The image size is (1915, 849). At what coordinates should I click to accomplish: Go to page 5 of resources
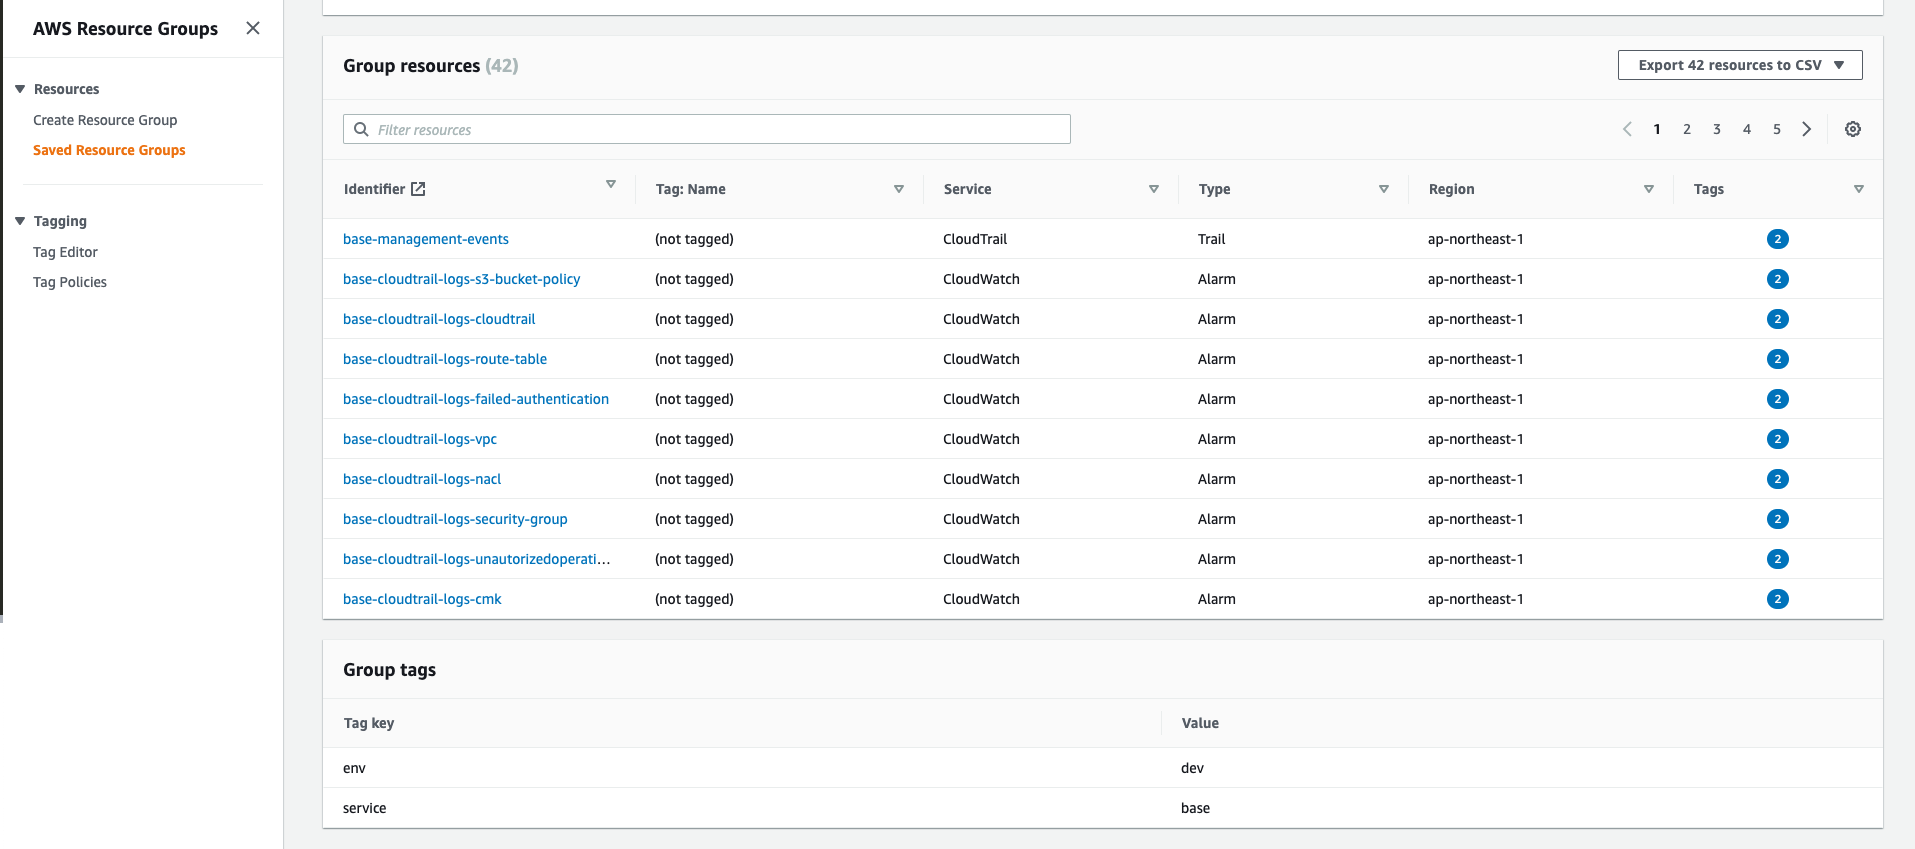(1777, 129)
